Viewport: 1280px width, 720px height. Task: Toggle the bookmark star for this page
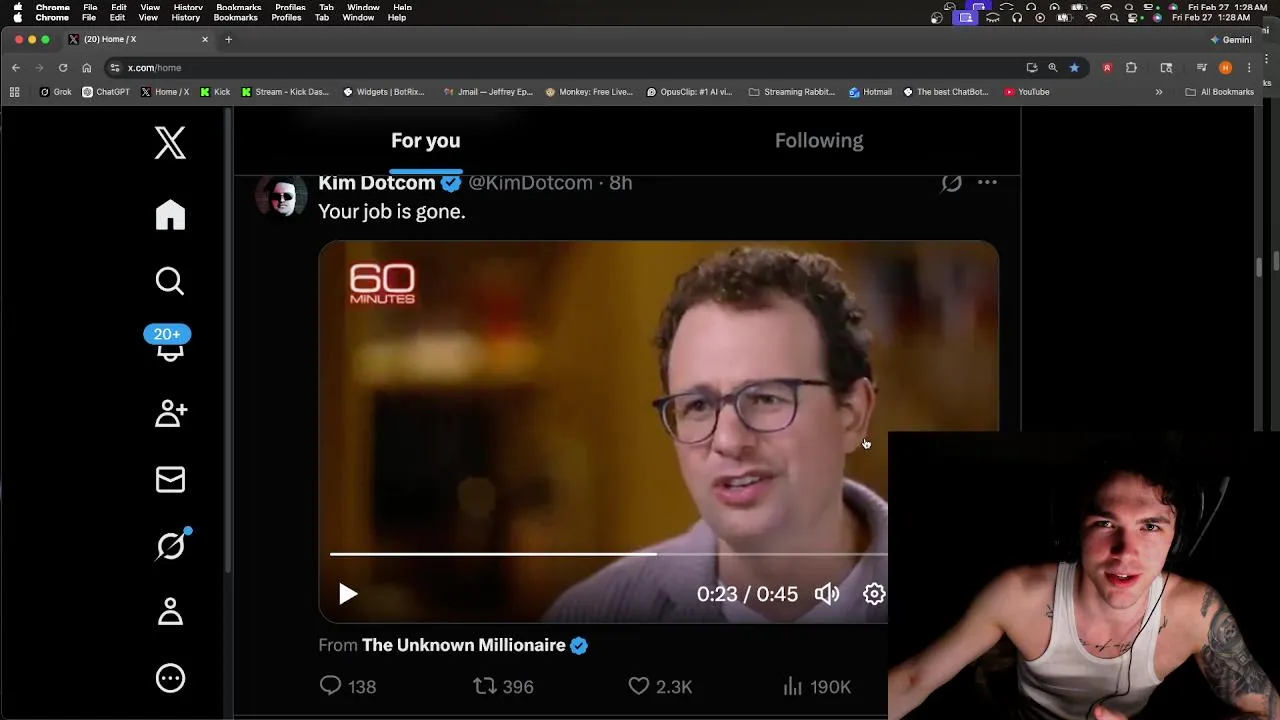pos(1074,67)
